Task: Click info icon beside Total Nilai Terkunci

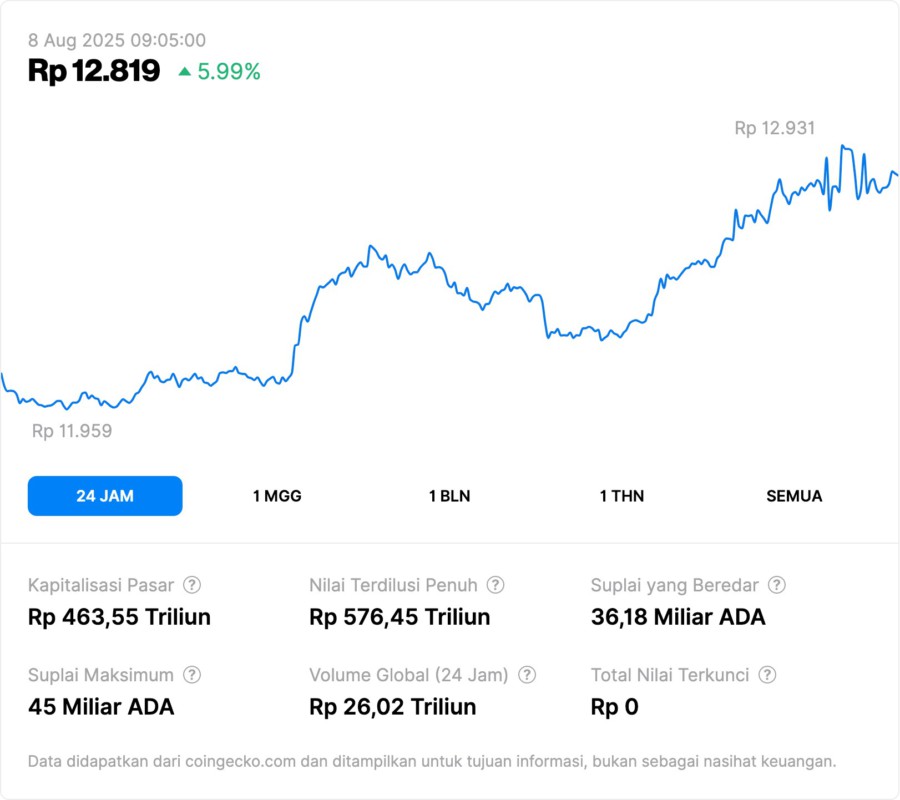Action: pyautogui.click(x=767, y=675)
